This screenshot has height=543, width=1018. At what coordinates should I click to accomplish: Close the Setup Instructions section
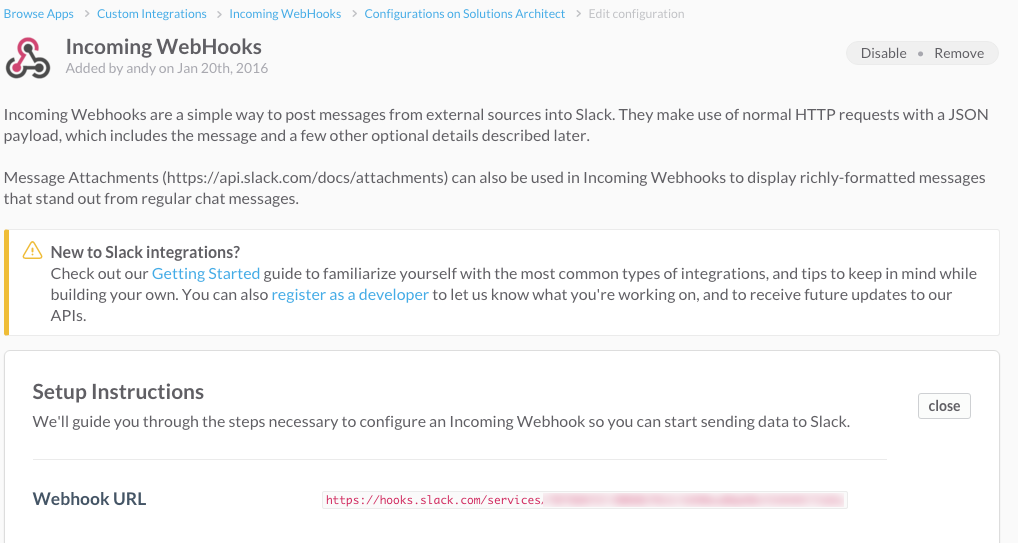point(944,406)
